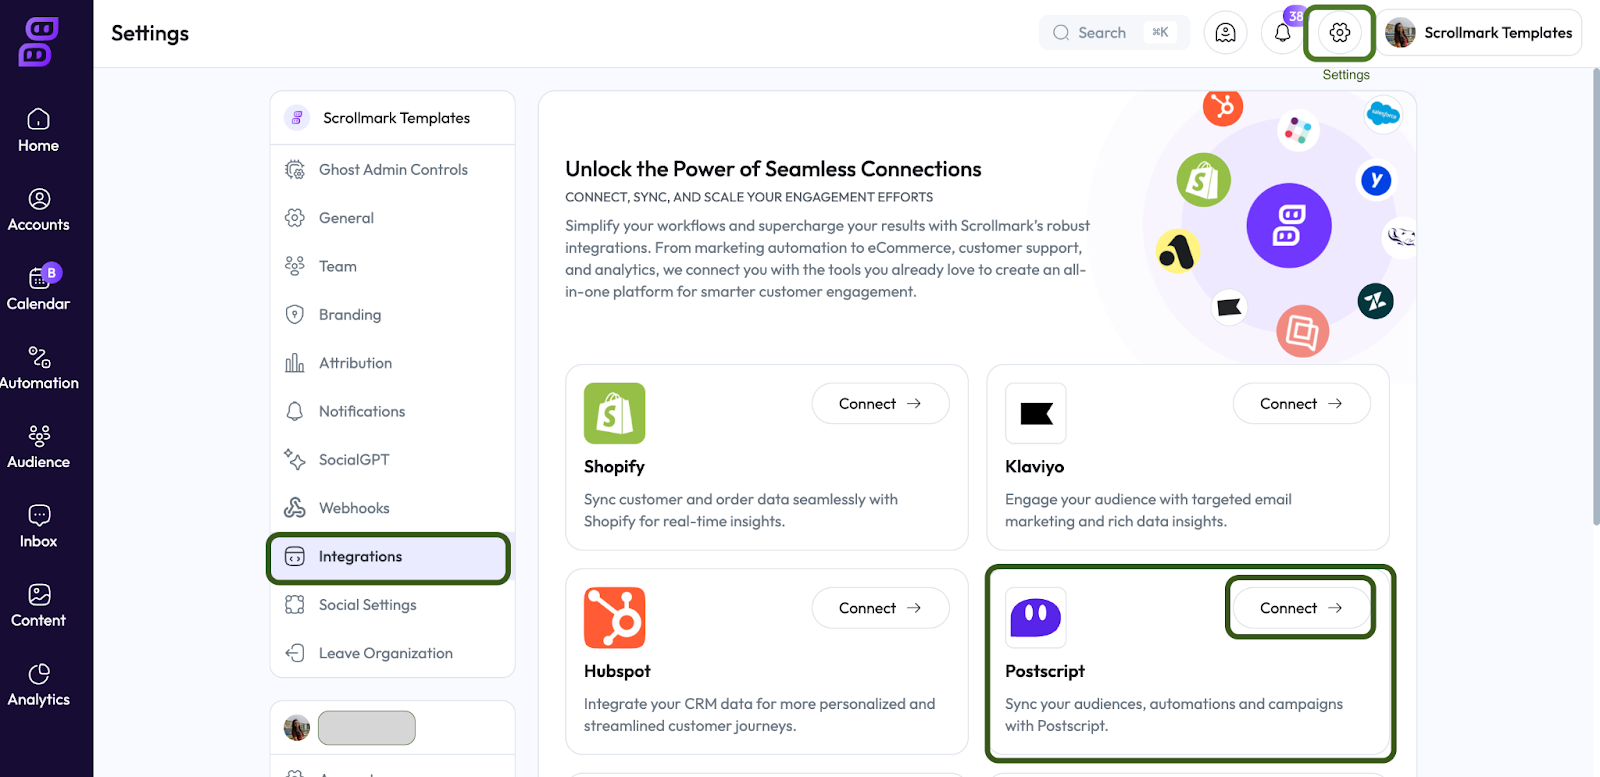Viewport: 1600px width, 777px height.
Task: Open the Settings gear icon
Action: [x=1340, y=33]
